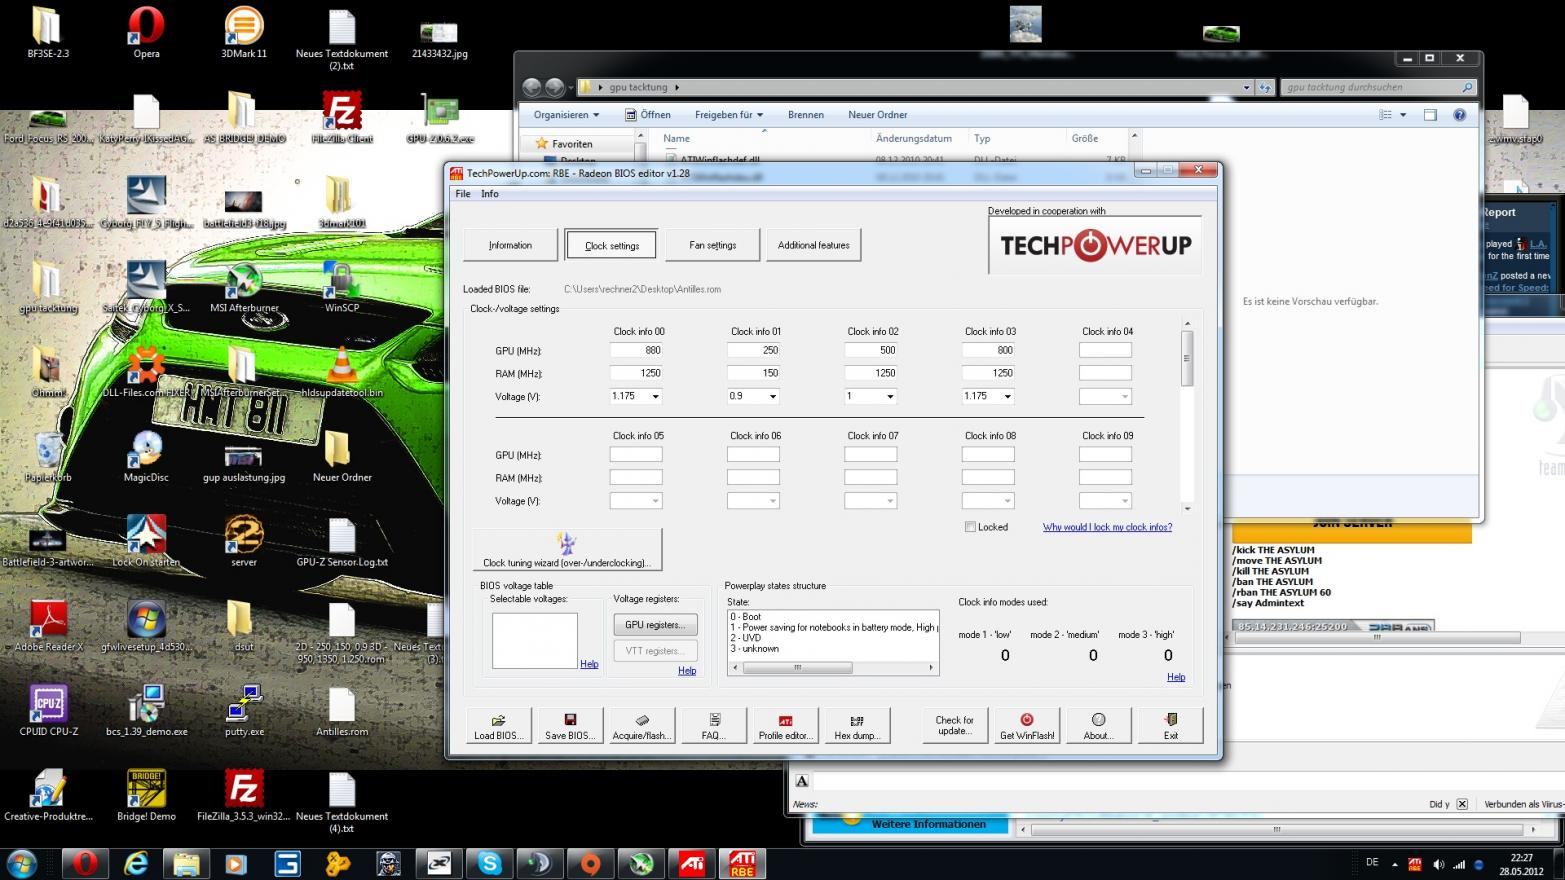Select the 3DMark 11 desktop icon
The height and width of the screenshot is (880, 1565).
click(x=244, y=33)
